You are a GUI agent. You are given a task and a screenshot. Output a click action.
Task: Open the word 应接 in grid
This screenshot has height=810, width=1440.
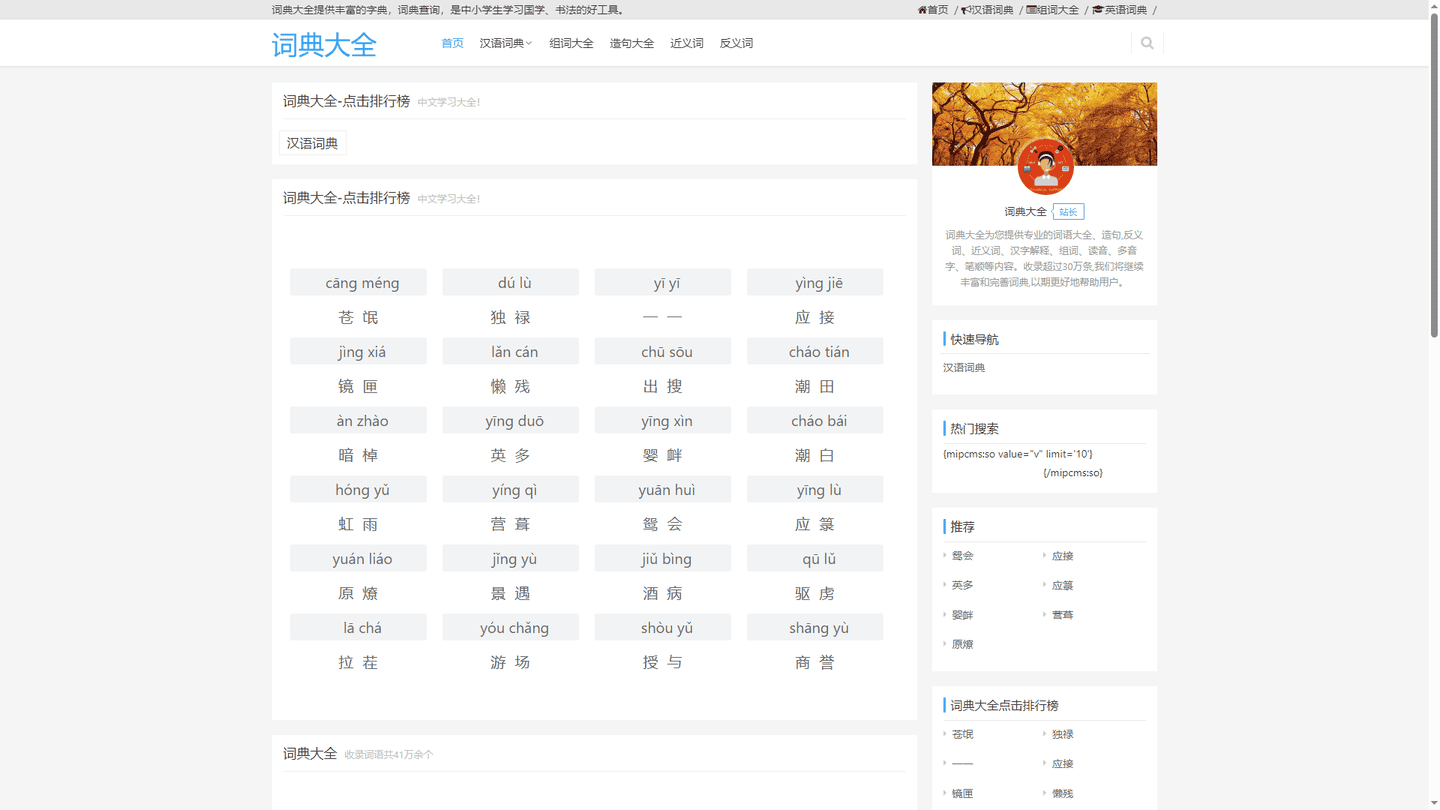tap(815, 317)
